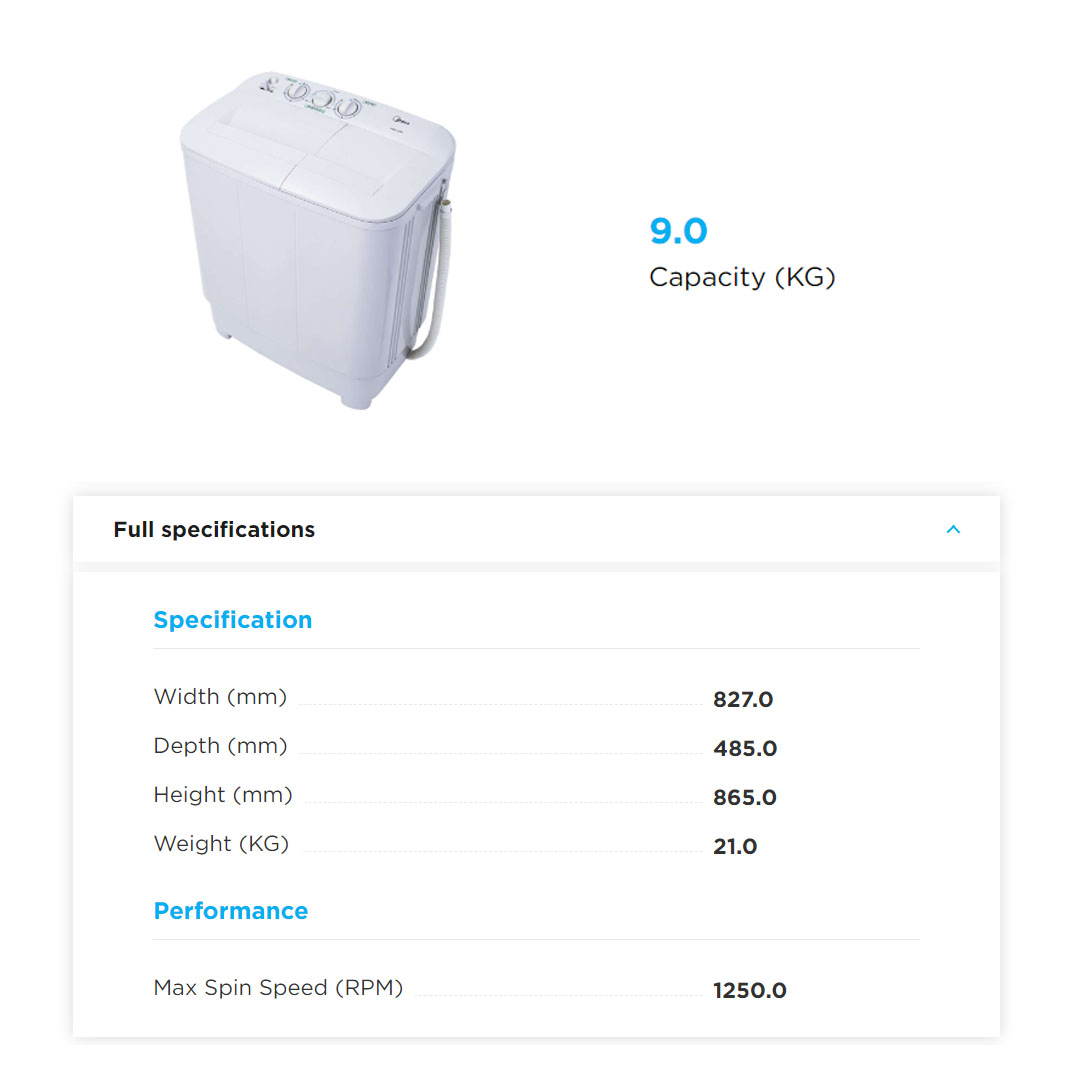Click the 827.0 width value

tap(743, 700)
